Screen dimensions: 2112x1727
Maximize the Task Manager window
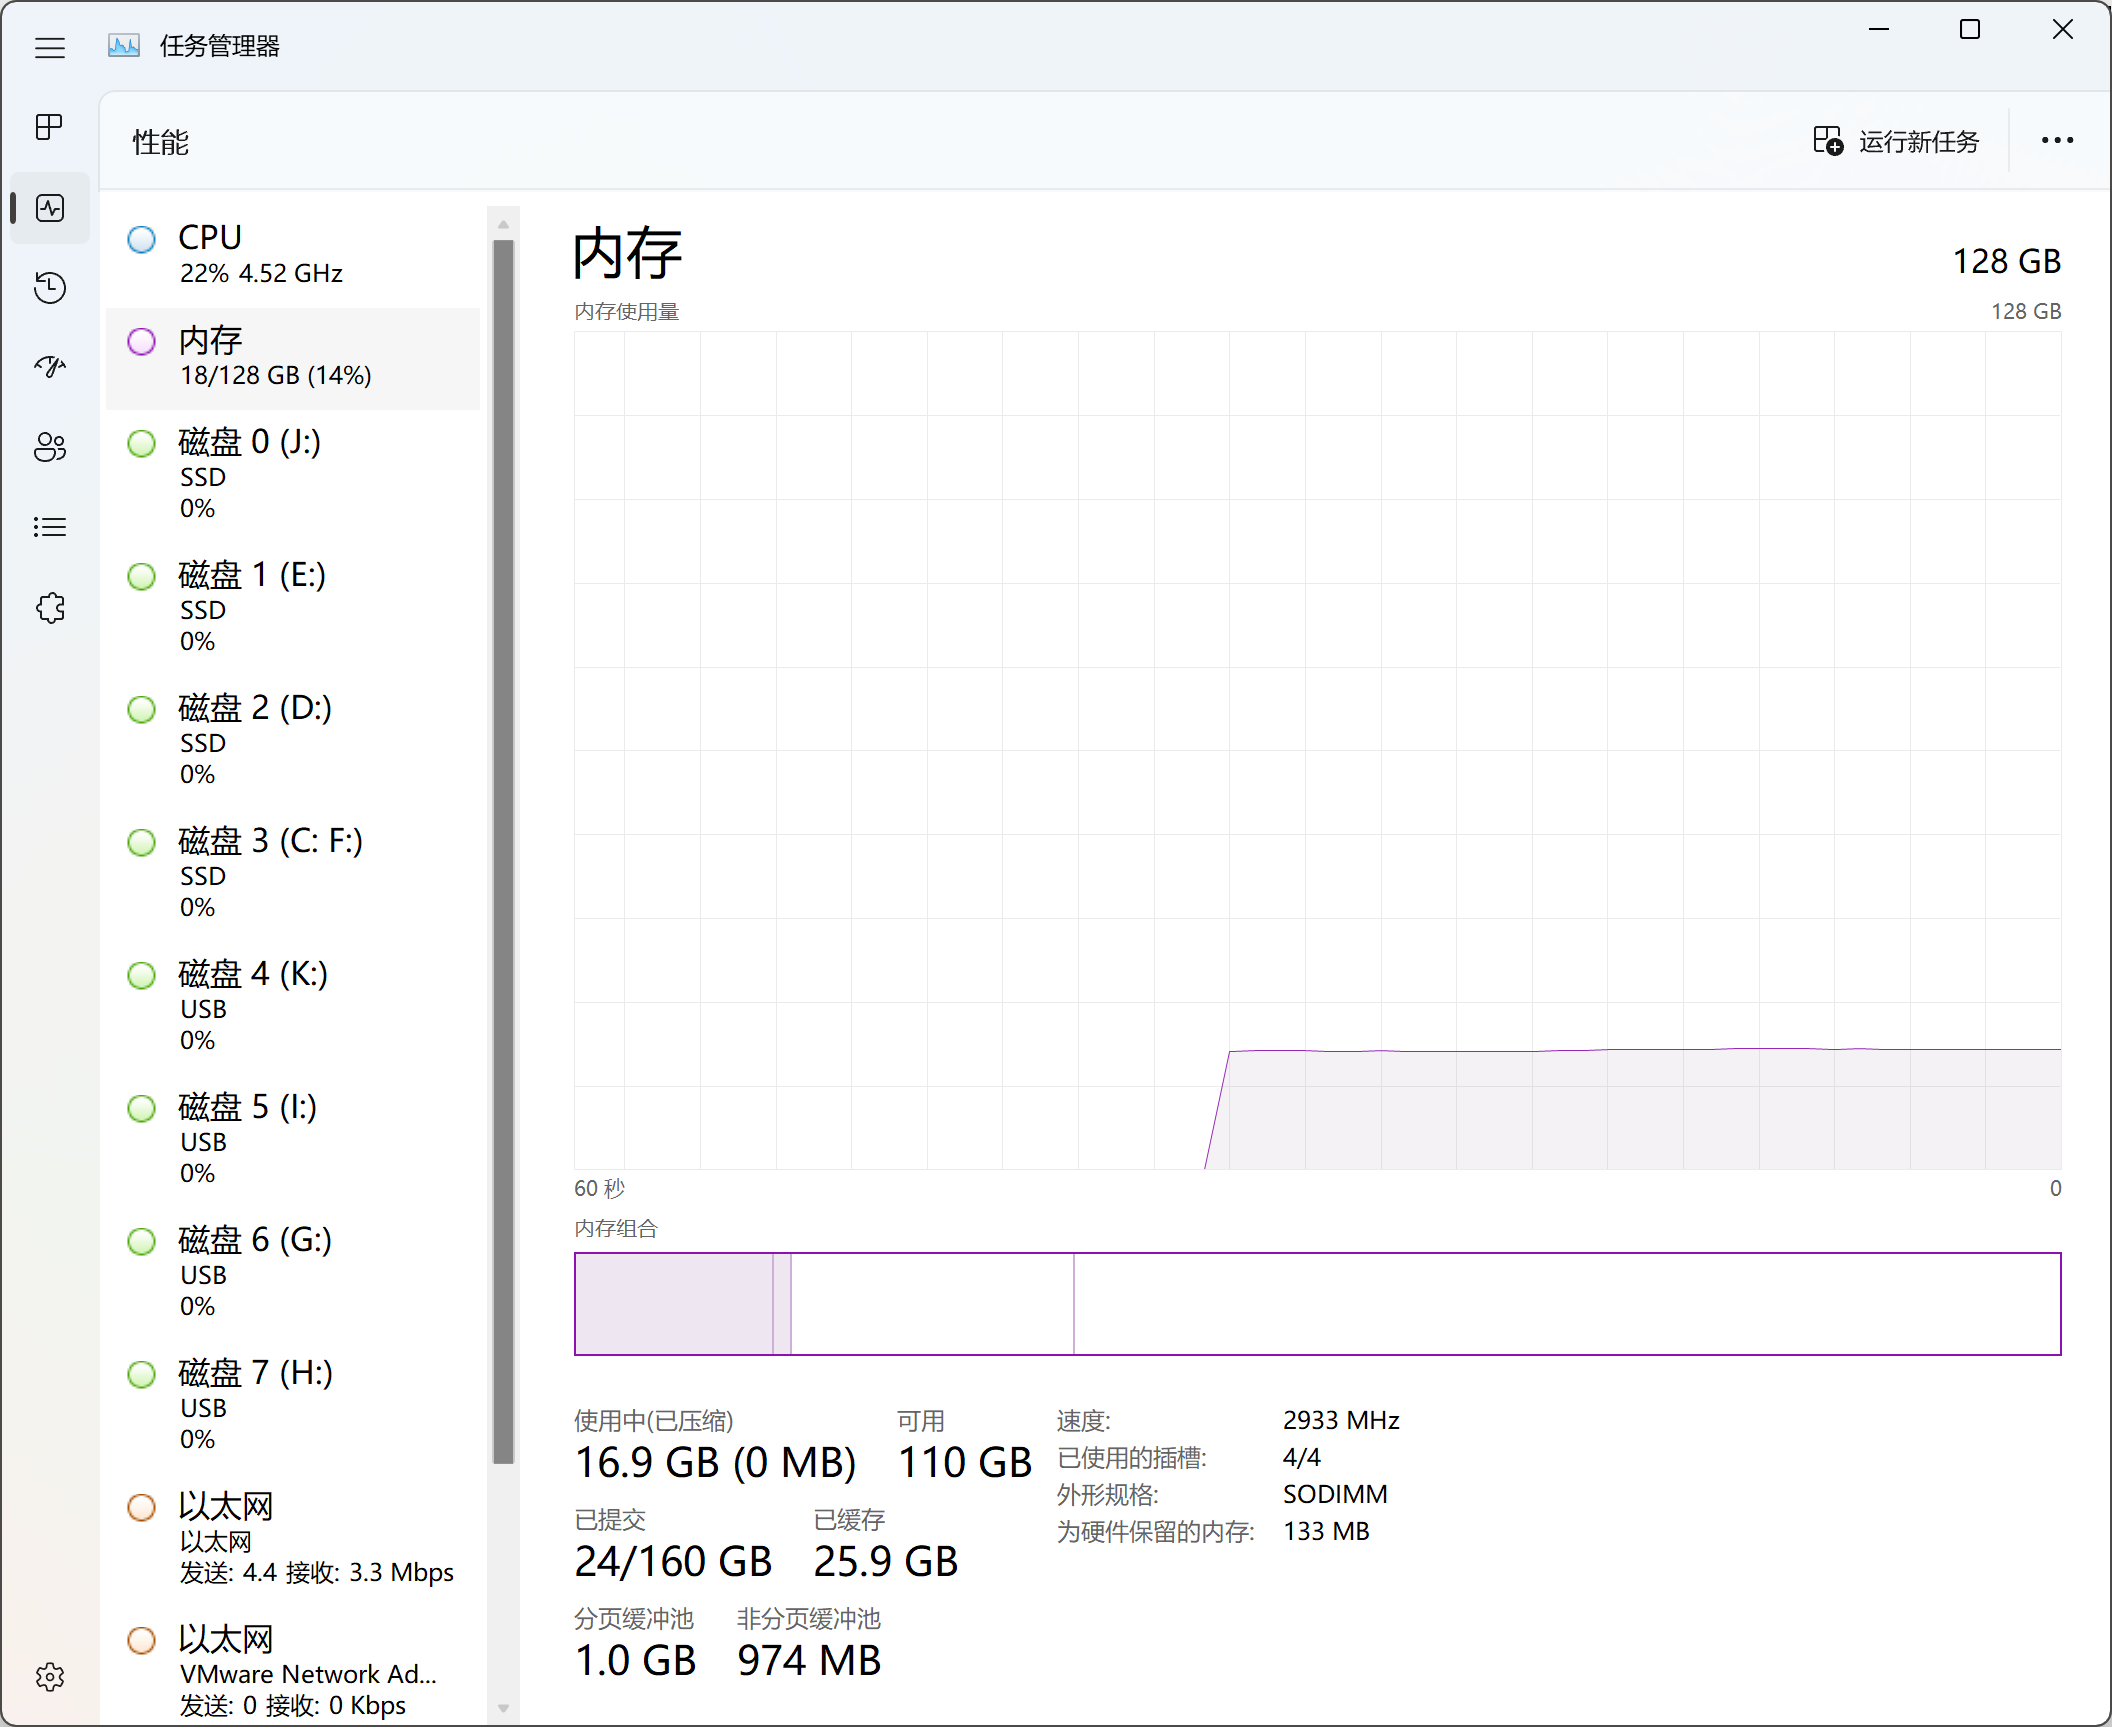pyautogui.click(x=1970, y=30)
